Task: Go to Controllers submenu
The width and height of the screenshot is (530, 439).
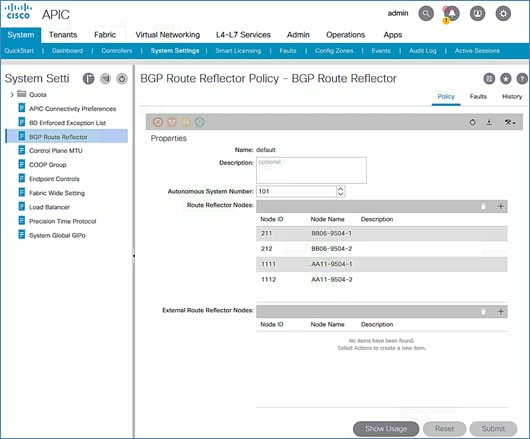Action: pyautogui.click(x=117, y=51)
